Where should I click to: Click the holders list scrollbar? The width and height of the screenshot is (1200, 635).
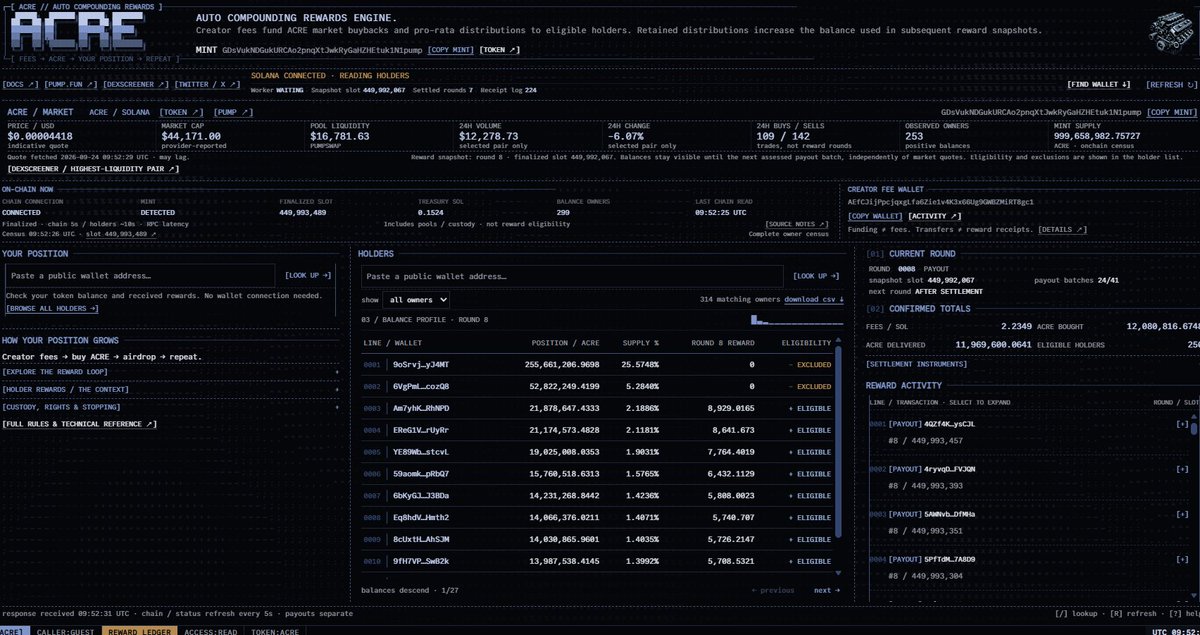coord(840,440)
